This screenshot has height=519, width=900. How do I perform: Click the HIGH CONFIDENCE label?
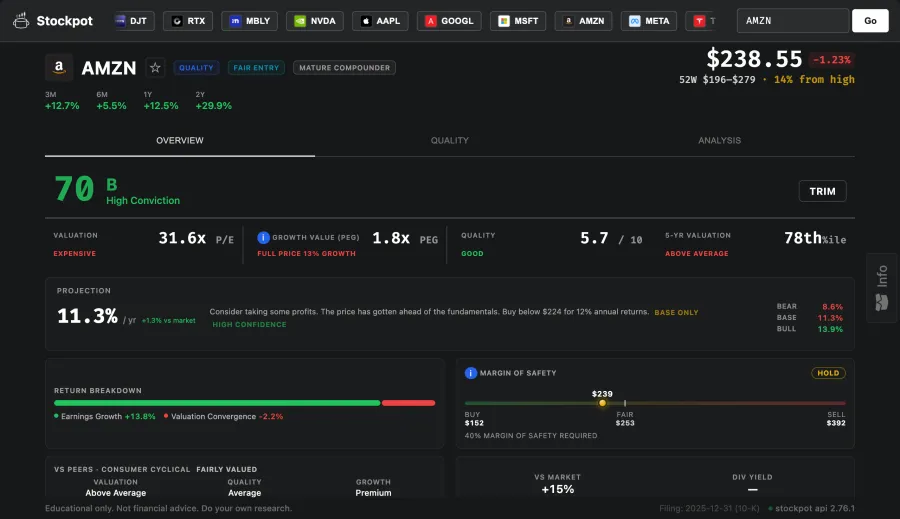click(x=249, y=325)
